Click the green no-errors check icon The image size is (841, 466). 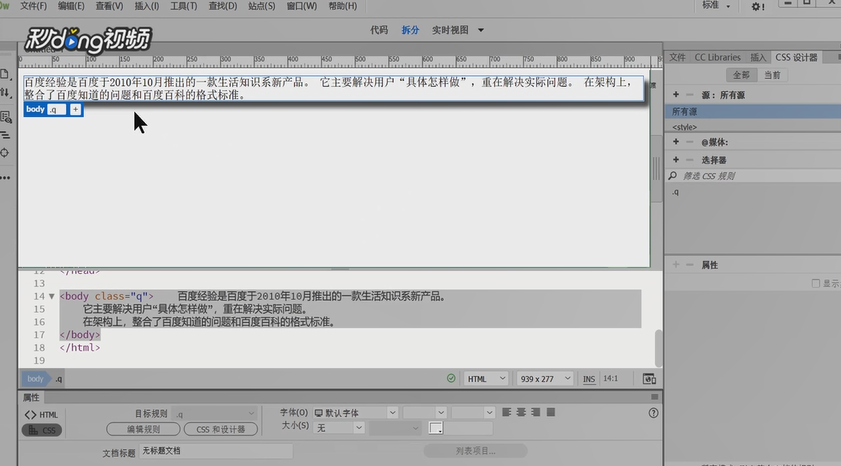(x=451, y=379)
